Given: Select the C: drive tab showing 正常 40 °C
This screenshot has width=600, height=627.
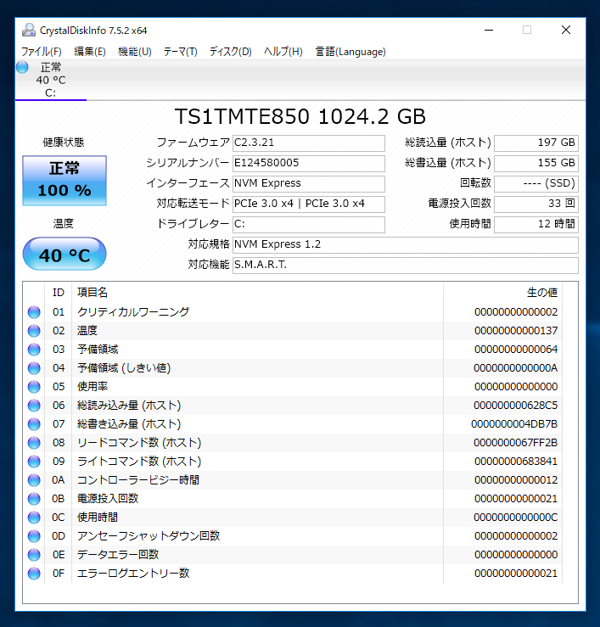Looking at the screenshot, I should (x=51, y=80).
